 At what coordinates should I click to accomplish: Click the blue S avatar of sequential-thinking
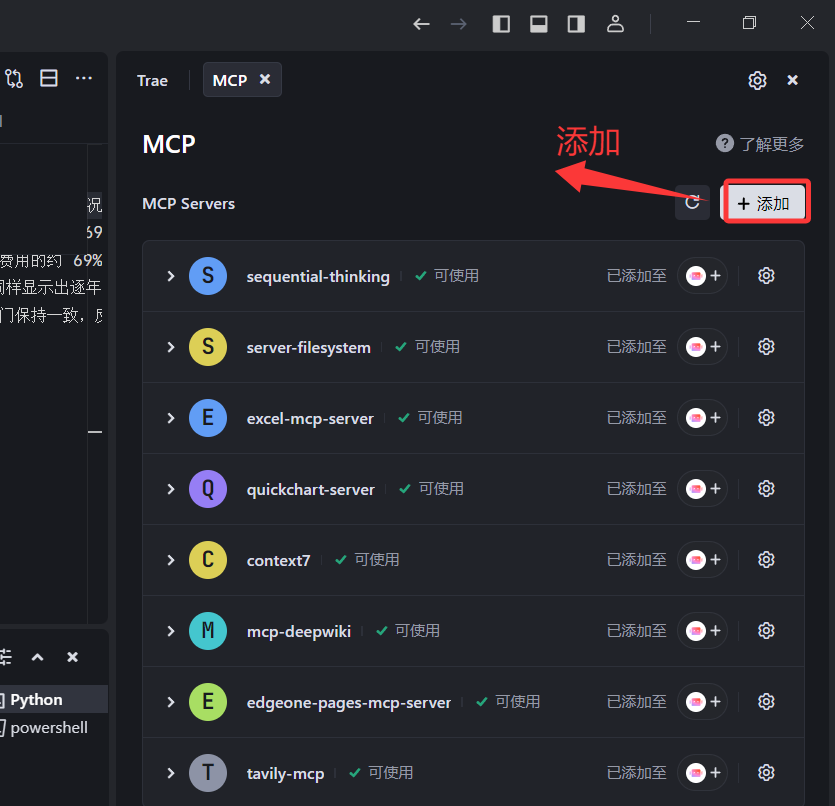click(x=208, y=276)
